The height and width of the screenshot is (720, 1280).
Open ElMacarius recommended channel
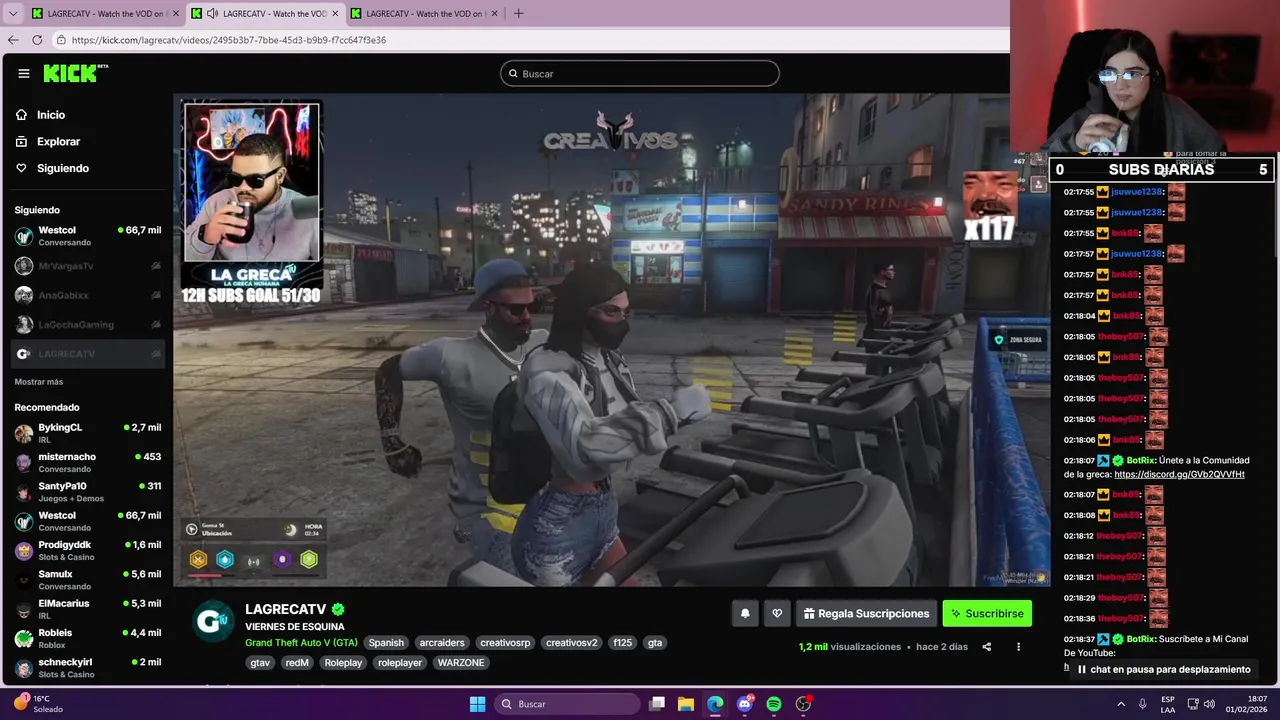pos(88,608)
